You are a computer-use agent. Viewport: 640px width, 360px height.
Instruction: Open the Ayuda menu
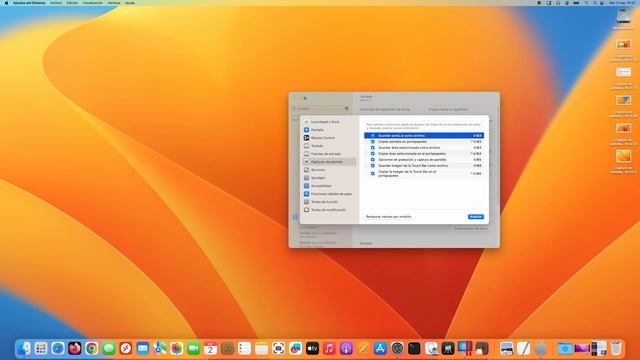130,3
